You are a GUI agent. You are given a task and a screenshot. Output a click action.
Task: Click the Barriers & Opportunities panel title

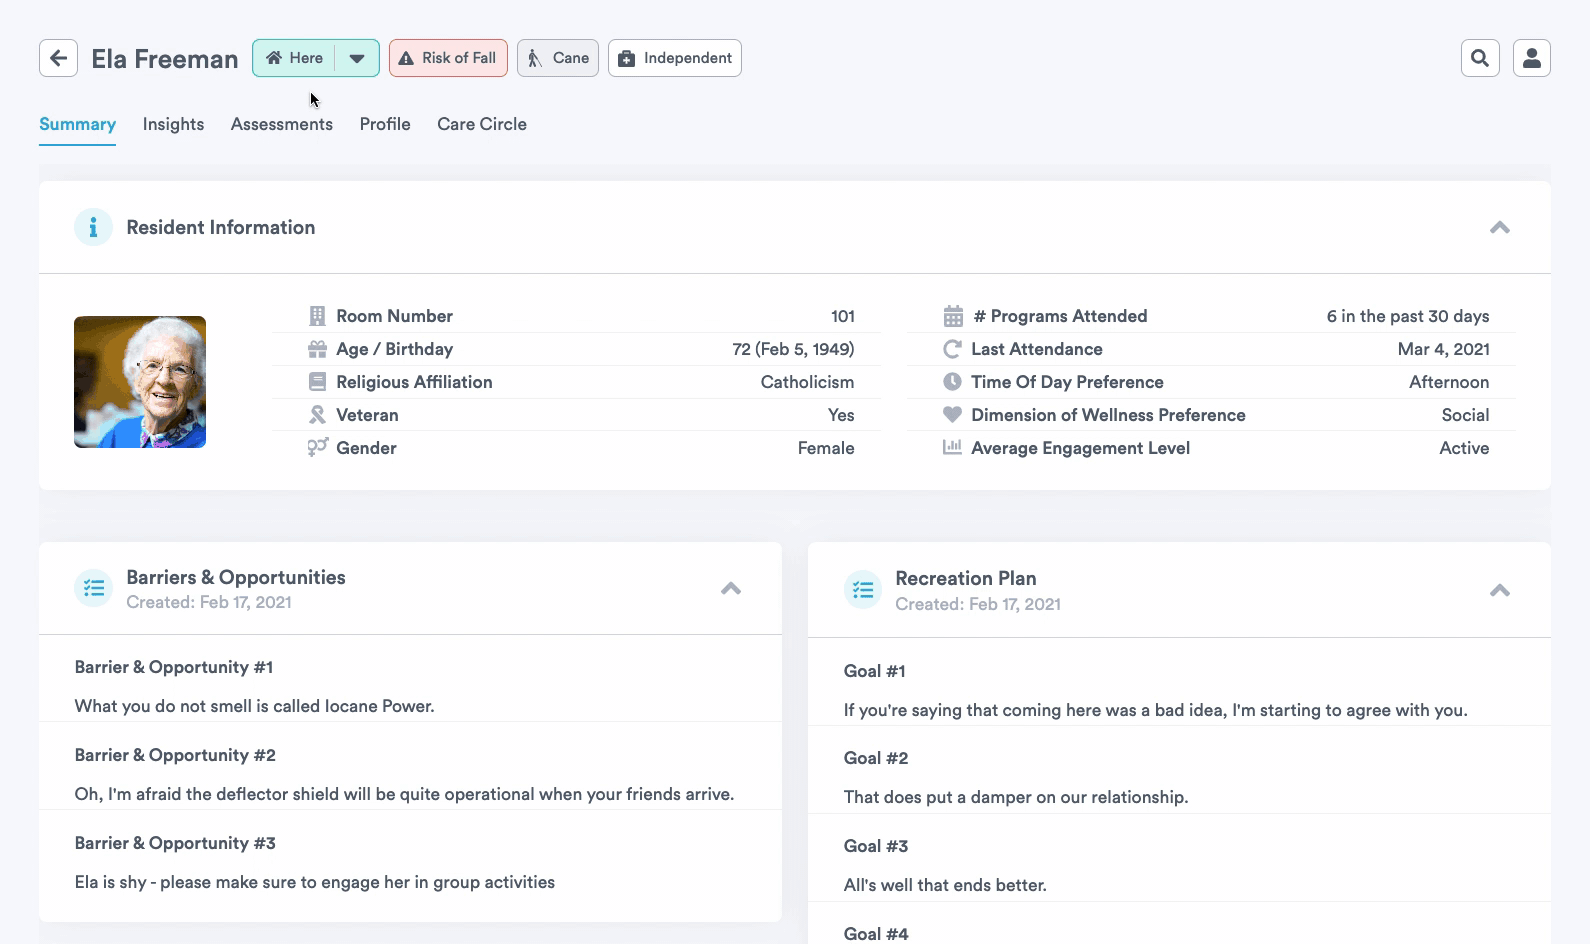coord(236,577)
